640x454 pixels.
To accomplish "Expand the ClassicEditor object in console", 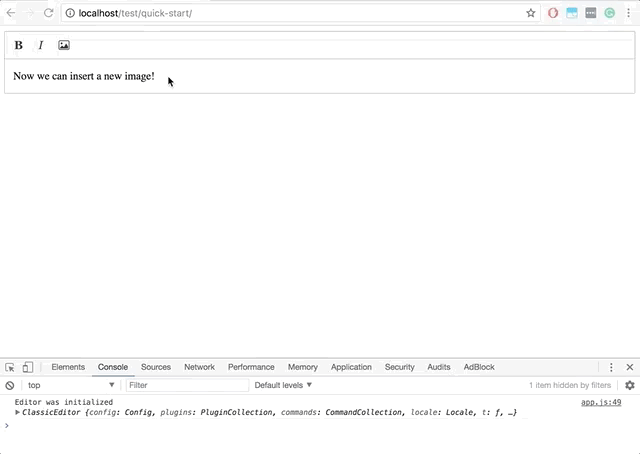I will pos(18,412).
